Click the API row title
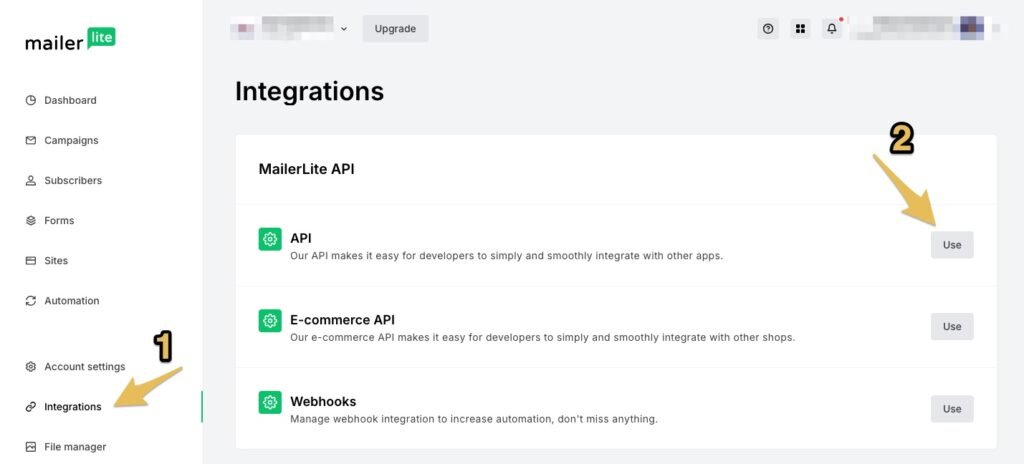The width and height of the screenshot is (1024, 464). 301,239
